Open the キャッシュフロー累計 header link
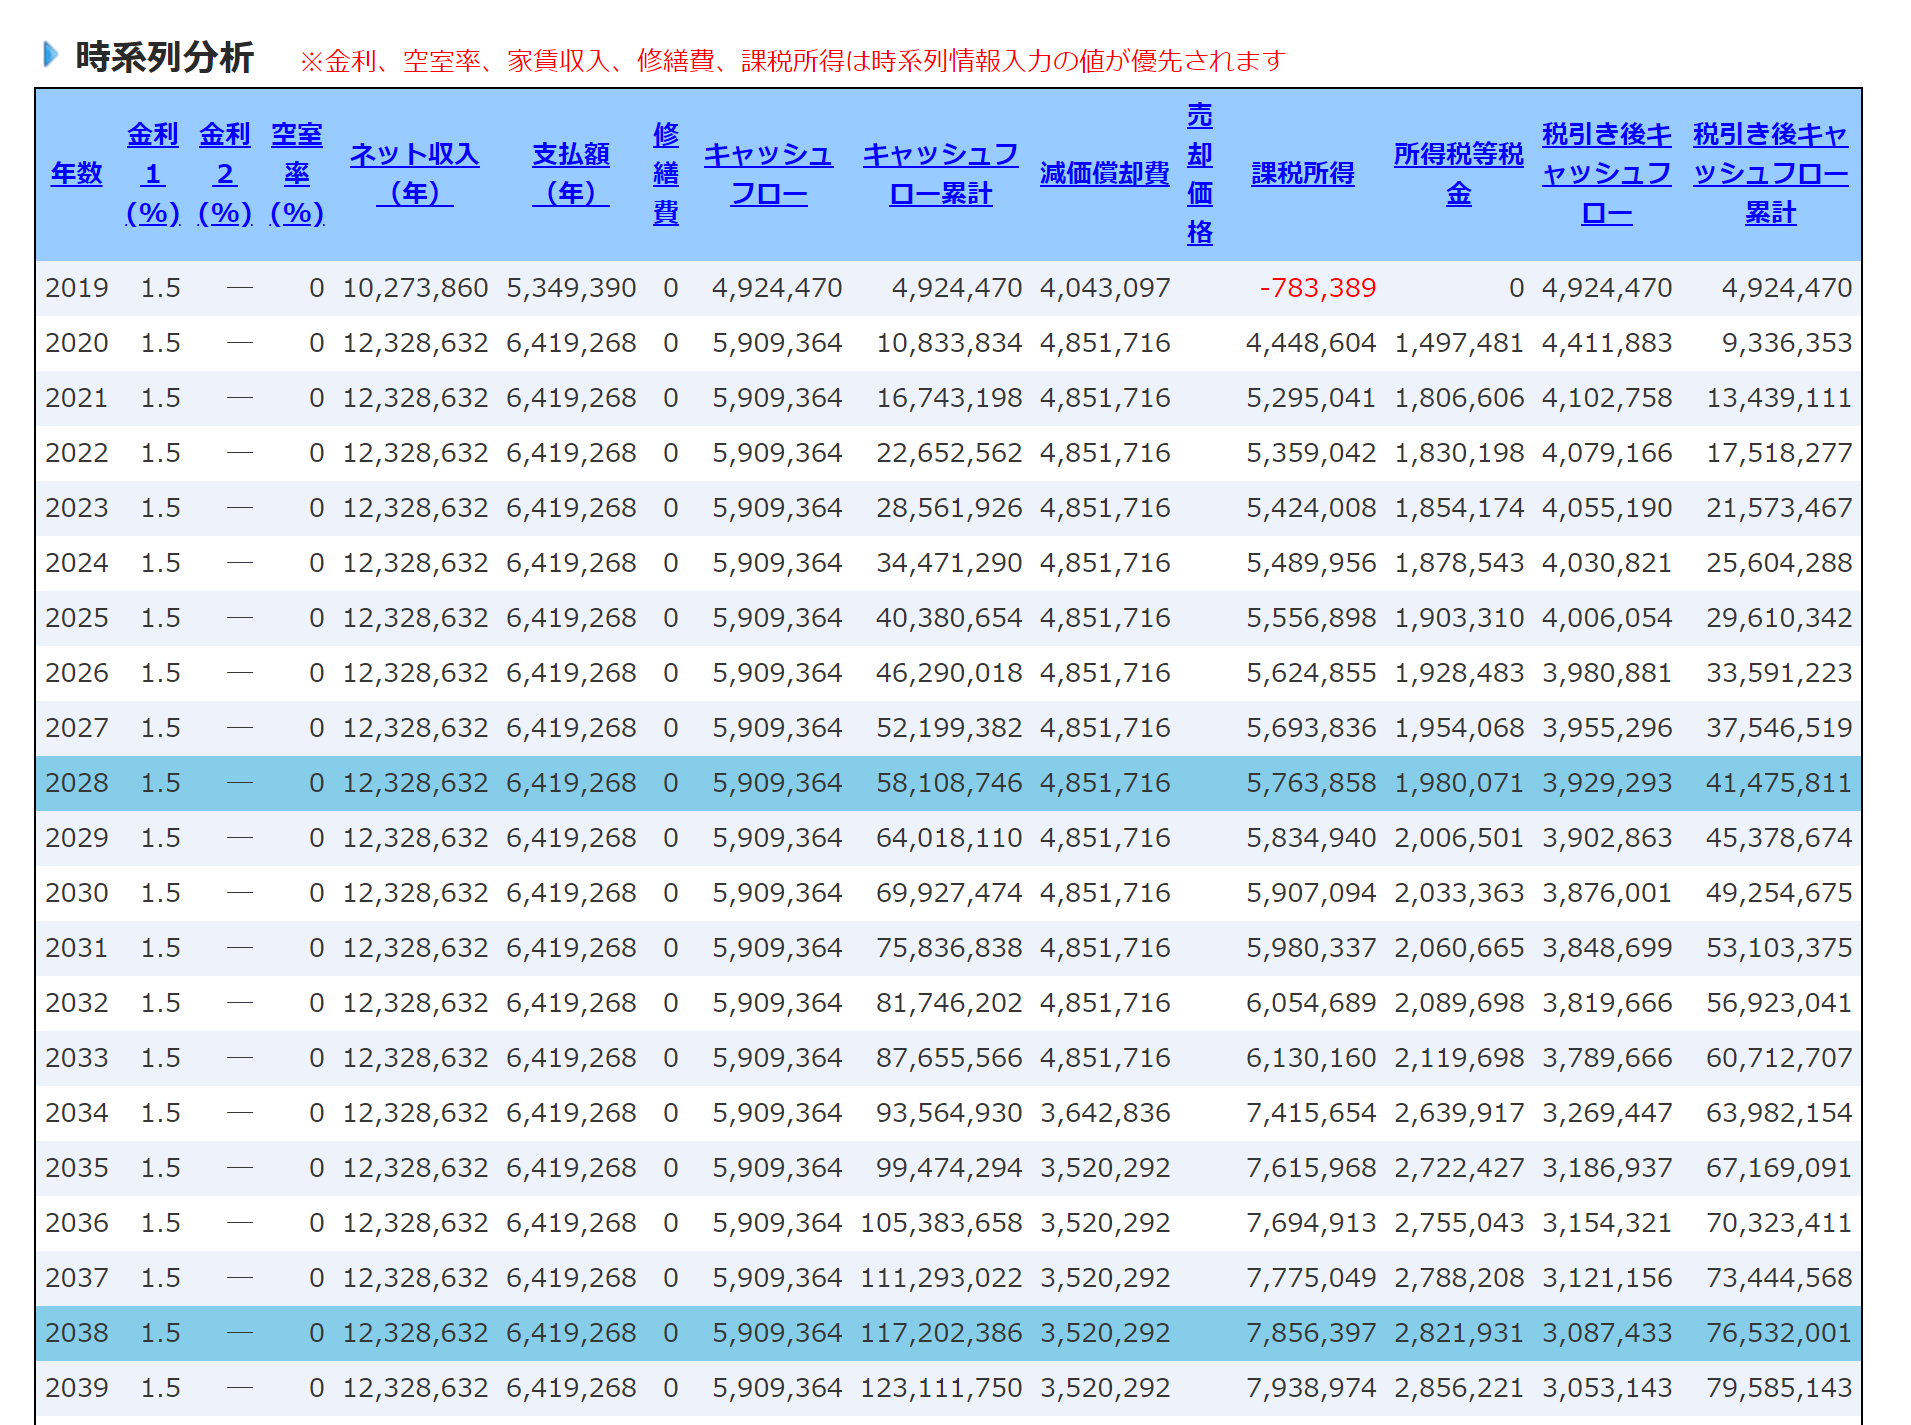The image size is (1911, 1425). pos(940,174)
